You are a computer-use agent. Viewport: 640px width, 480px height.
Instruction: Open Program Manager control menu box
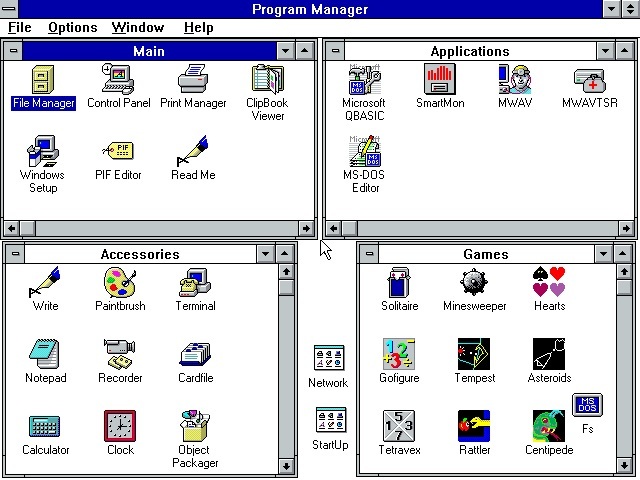[x=9, y=9]
